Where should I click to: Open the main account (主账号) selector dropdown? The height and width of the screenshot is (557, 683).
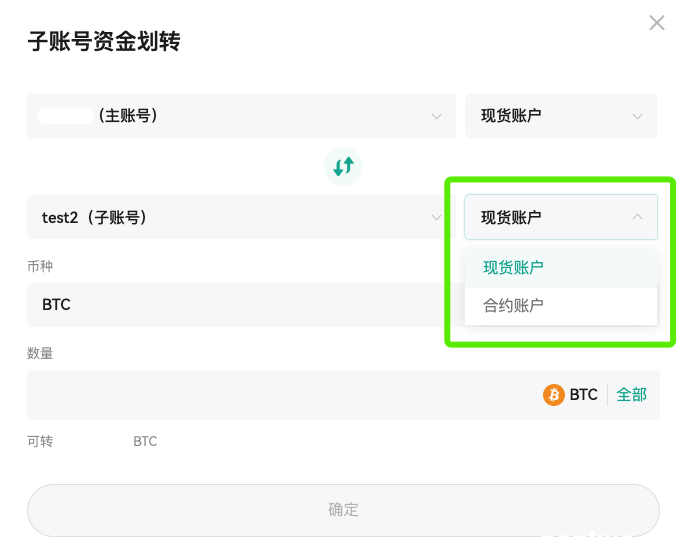point(241,116)
